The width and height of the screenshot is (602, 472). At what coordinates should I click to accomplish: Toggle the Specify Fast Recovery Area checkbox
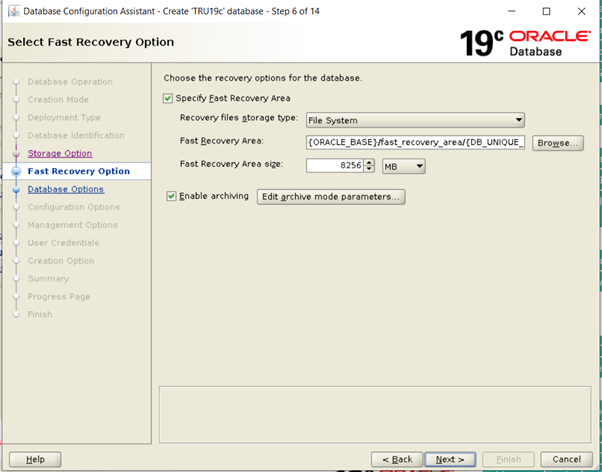pyautogui.click(x=167, y=98)
